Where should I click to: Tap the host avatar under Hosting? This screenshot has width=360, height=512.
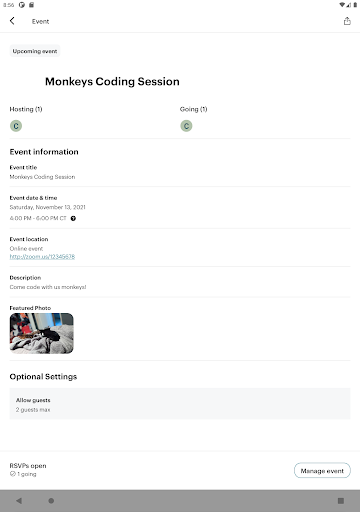coord(16,126)
